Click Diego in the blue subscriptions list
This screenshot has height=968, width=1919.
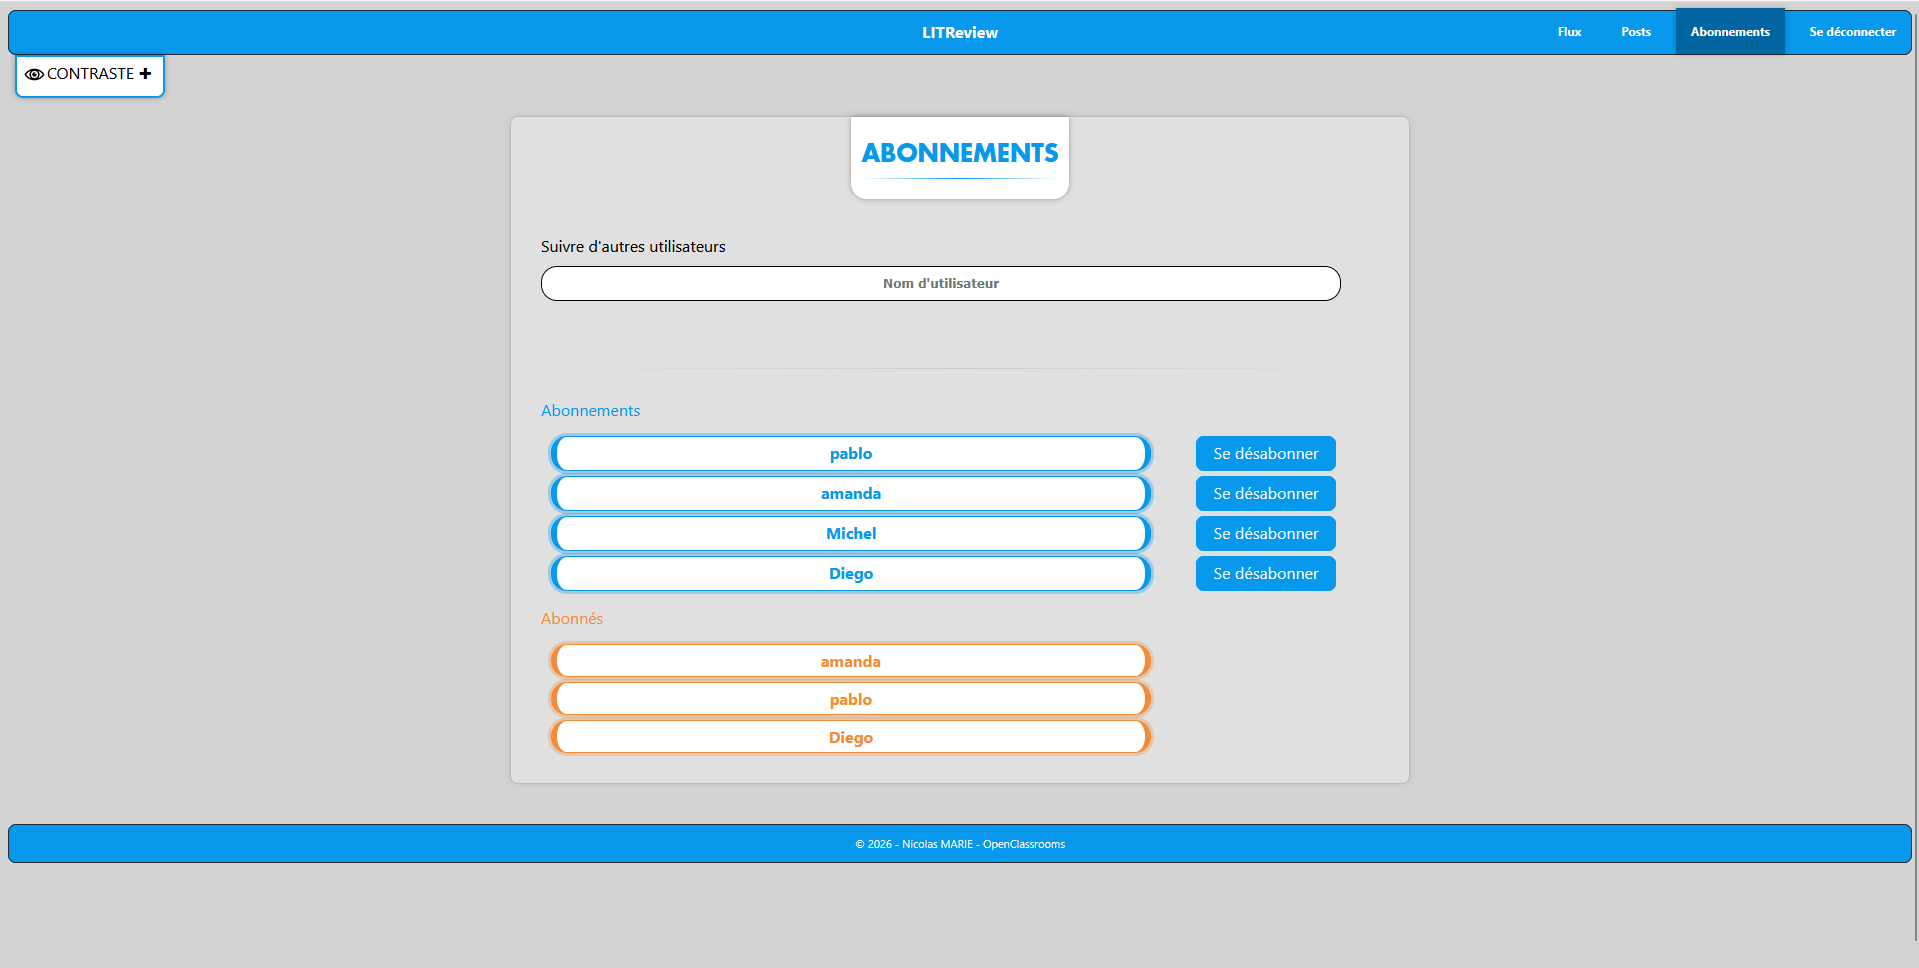tap(850, 574)
